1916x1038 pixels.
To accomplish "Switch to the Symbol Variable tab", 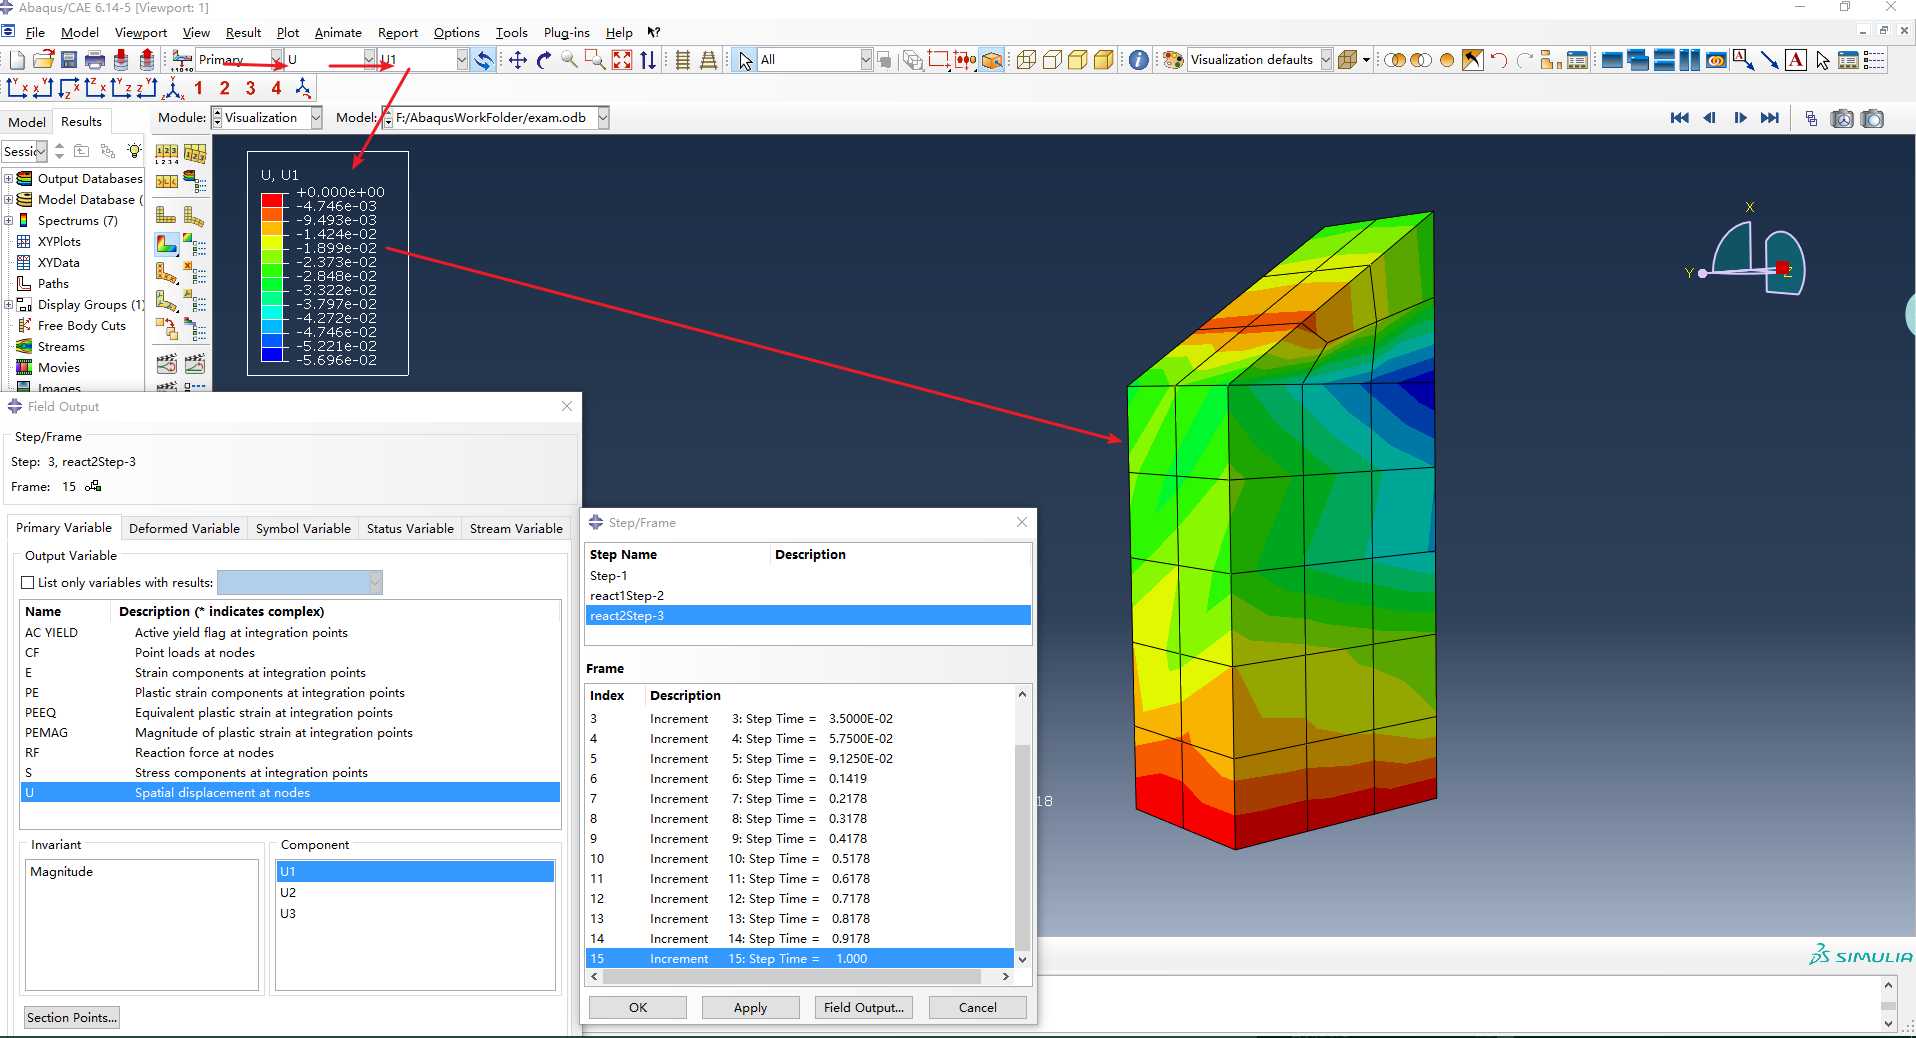I will click(303, 528).
